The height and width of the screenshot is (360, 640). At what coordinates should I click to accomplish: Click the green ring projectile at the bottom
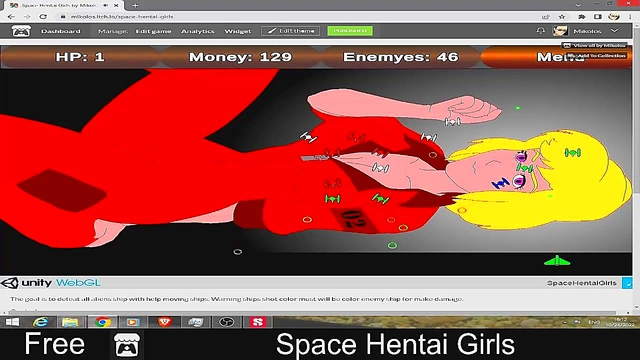click(392, 245)
